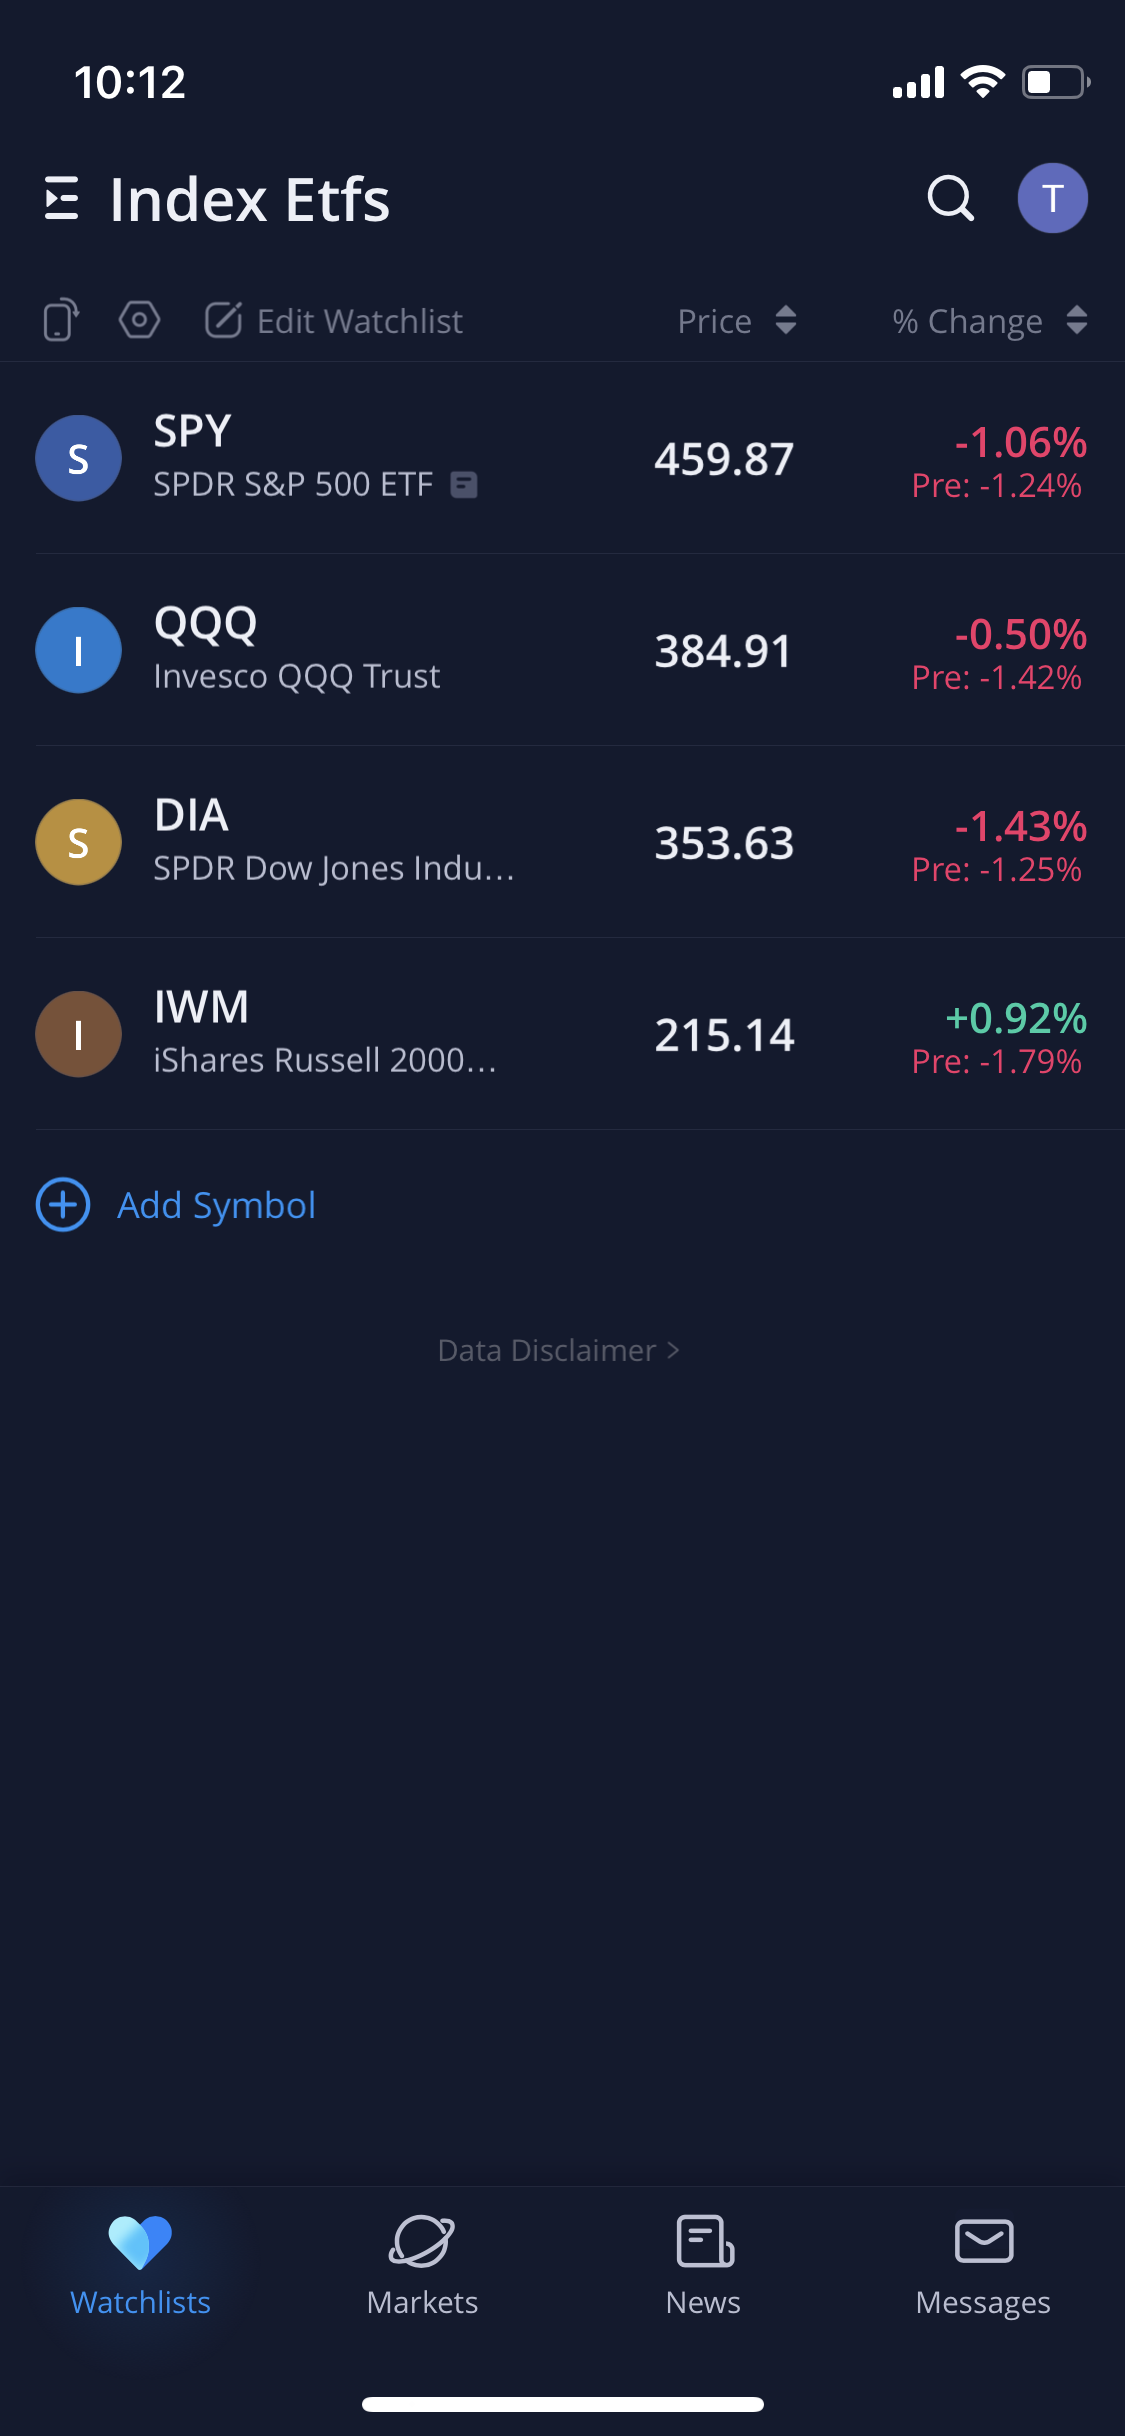1125x2436 pixels.
Task: Toggle IWM percent change display +0.92%
Action: click(1015, 1018)
